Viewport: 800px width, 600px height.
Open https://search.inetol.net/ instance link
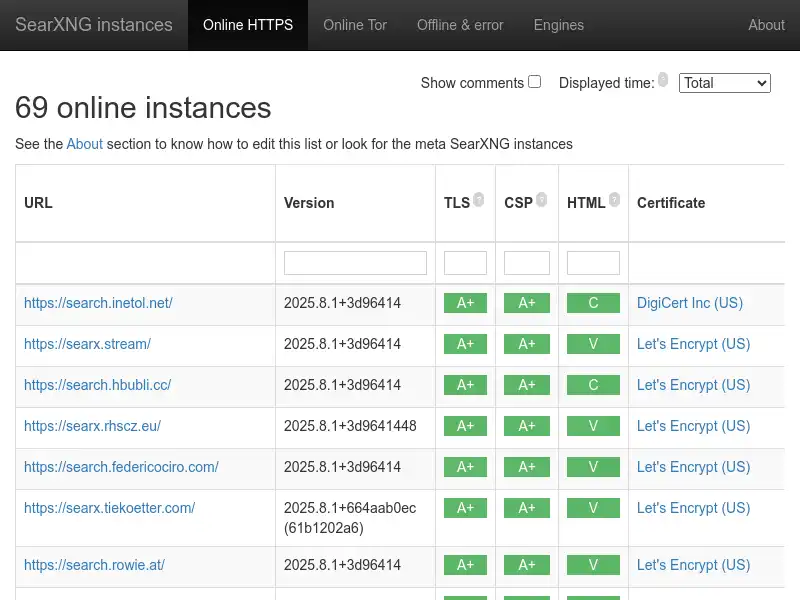tap(98, 303)
